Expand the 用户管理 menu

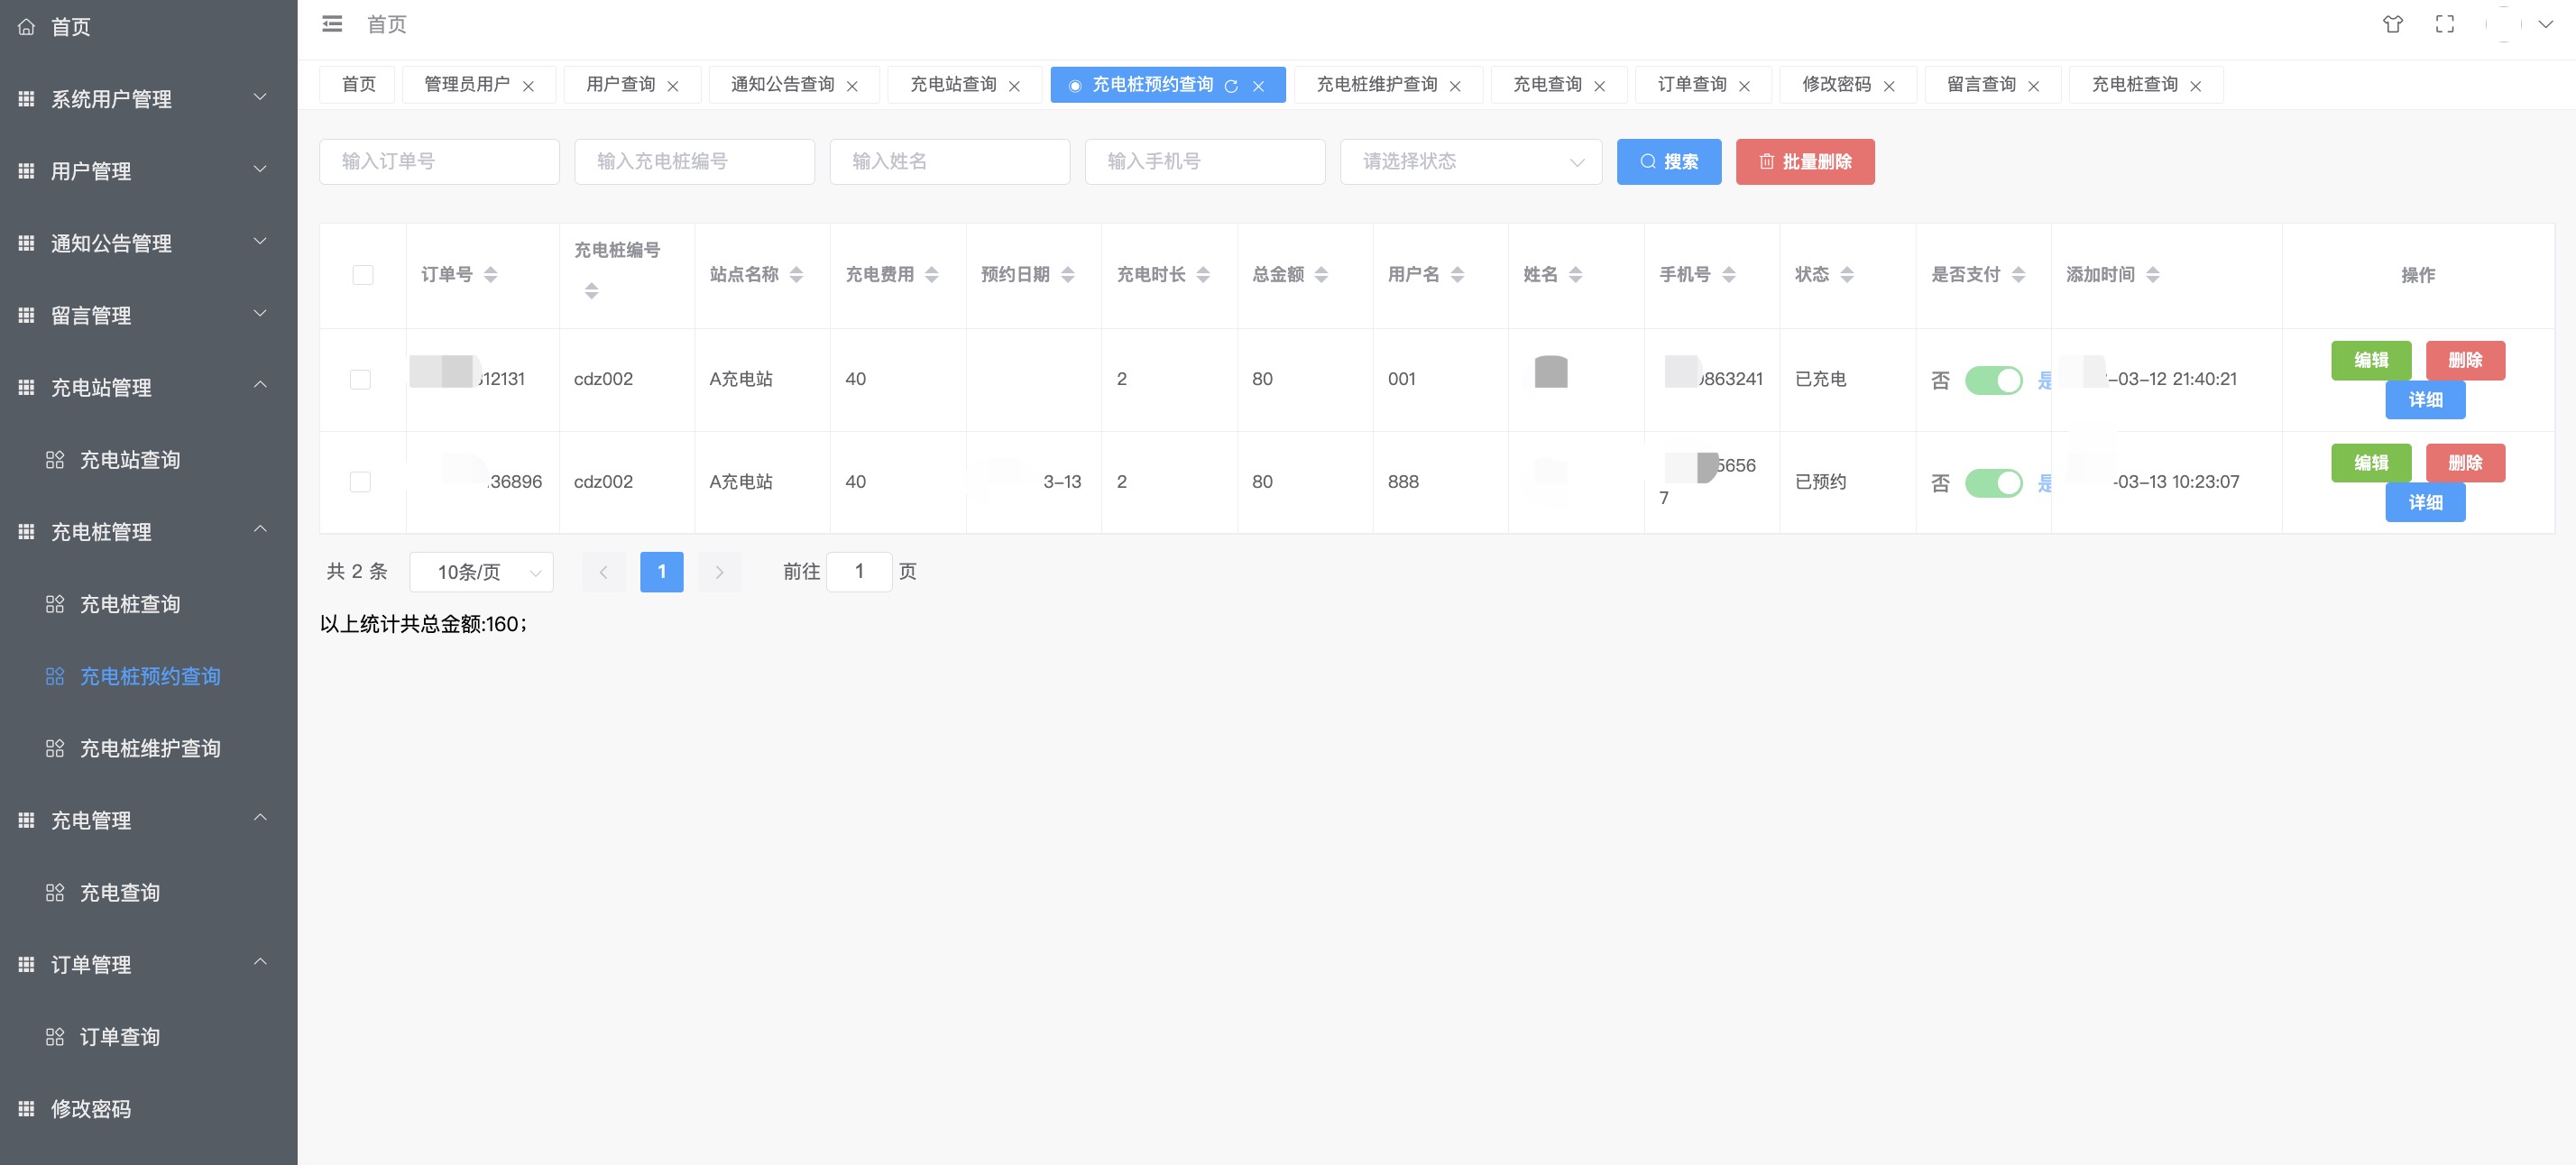click(148, 170)
